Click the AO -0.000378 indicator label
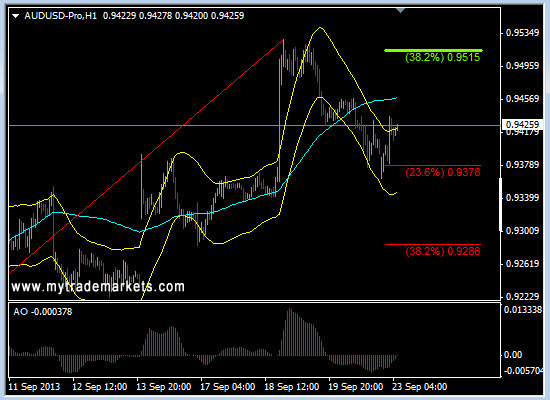This screenshot has width=550, height=400. pos(42,312)
